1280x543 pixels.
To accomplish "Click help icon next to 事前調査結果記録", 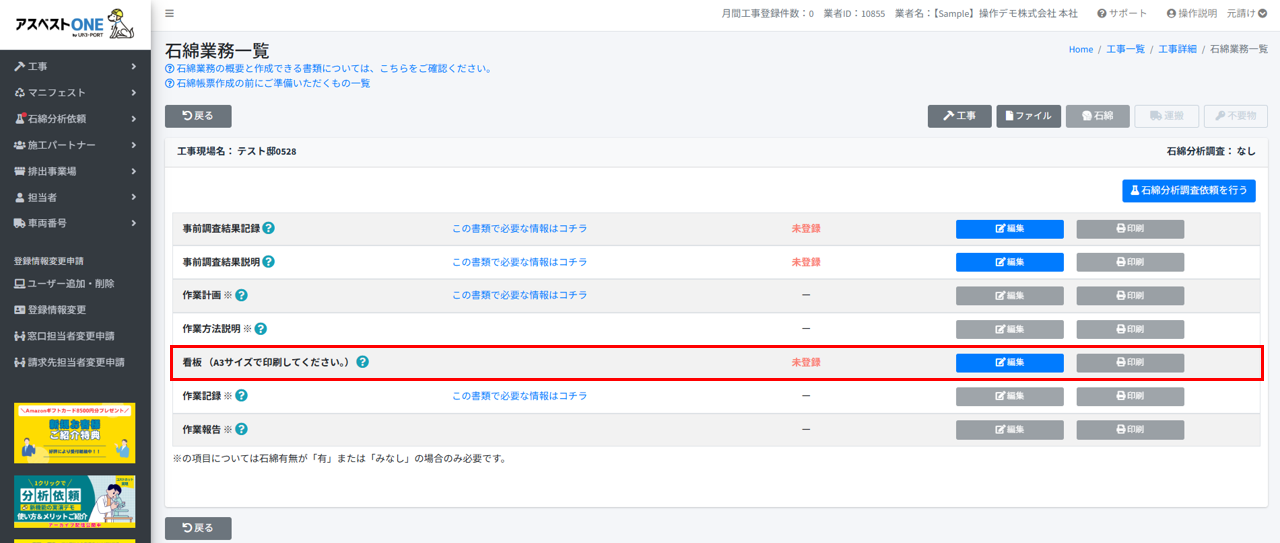I will click(269, 229).
